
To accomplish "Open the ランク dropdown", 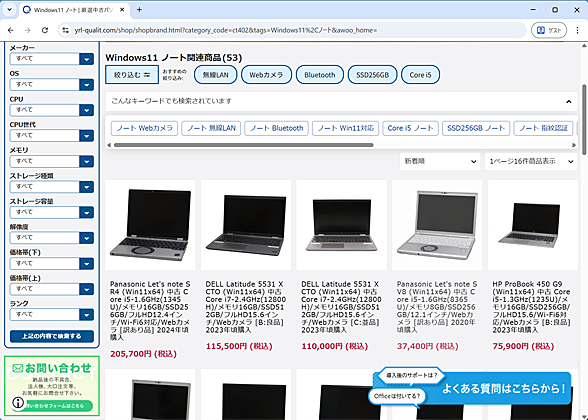I will pos(52,315).
